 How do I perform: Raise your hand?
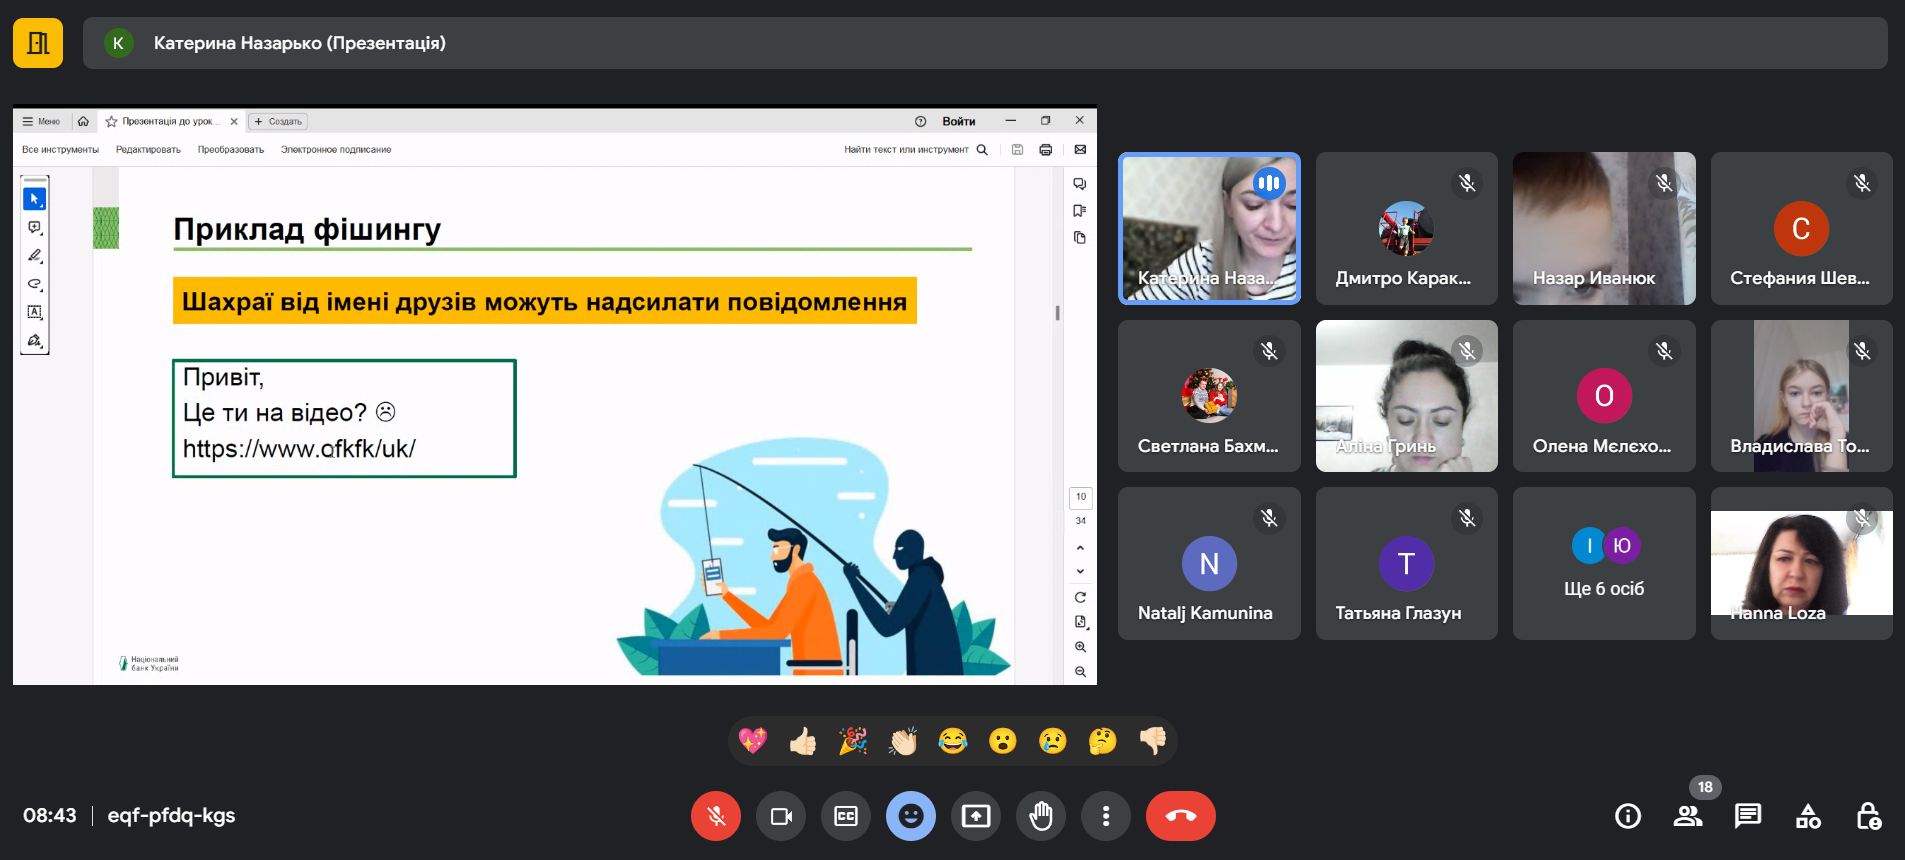pyautogui.click(x=1041, y=816)
